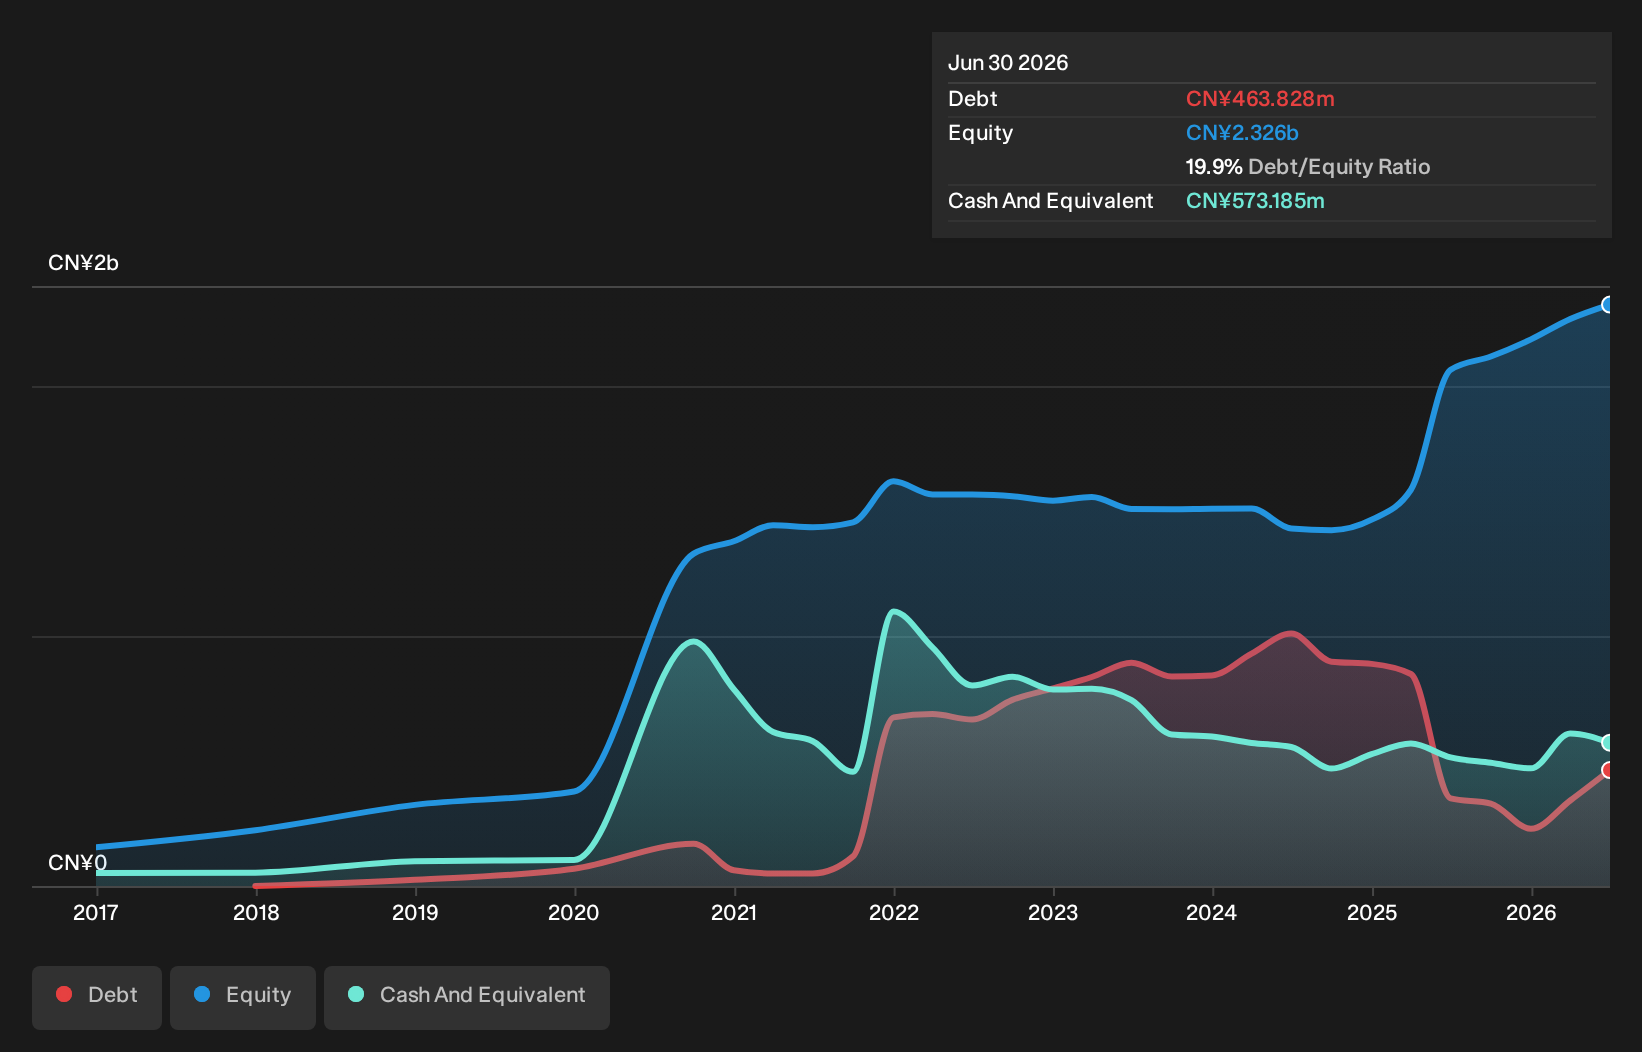Click the Cash And Equivalent tooltip label
The image size is (1642, 1052).
pyautogui.click(x=1051, y=201)
